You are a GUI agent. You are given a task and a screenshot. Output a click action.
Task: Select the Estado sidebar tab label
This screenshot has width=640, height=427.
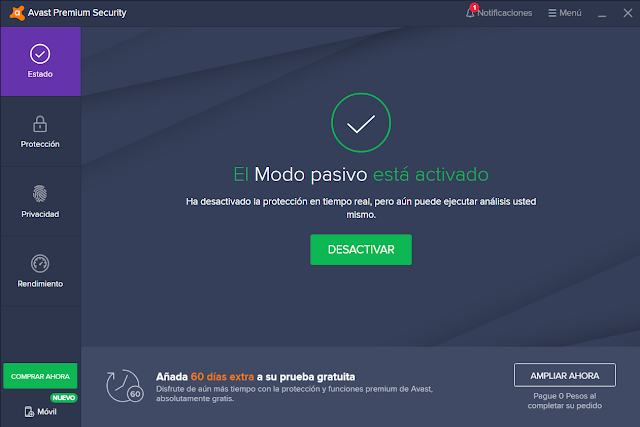pos(40,74)
